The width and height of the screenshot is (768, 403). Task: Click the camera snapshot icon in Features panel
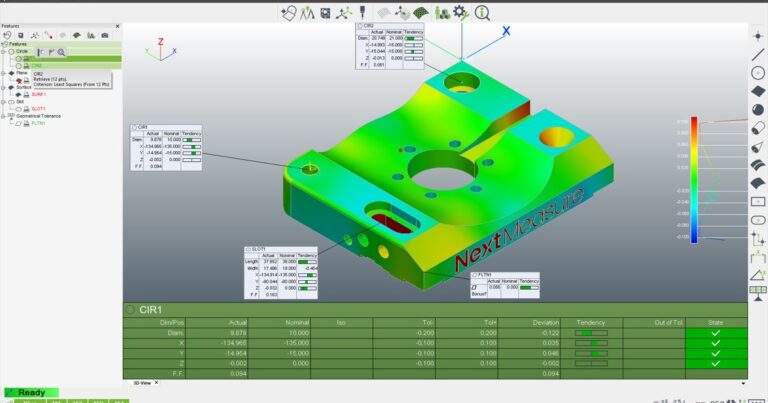(x=104, y=35)
